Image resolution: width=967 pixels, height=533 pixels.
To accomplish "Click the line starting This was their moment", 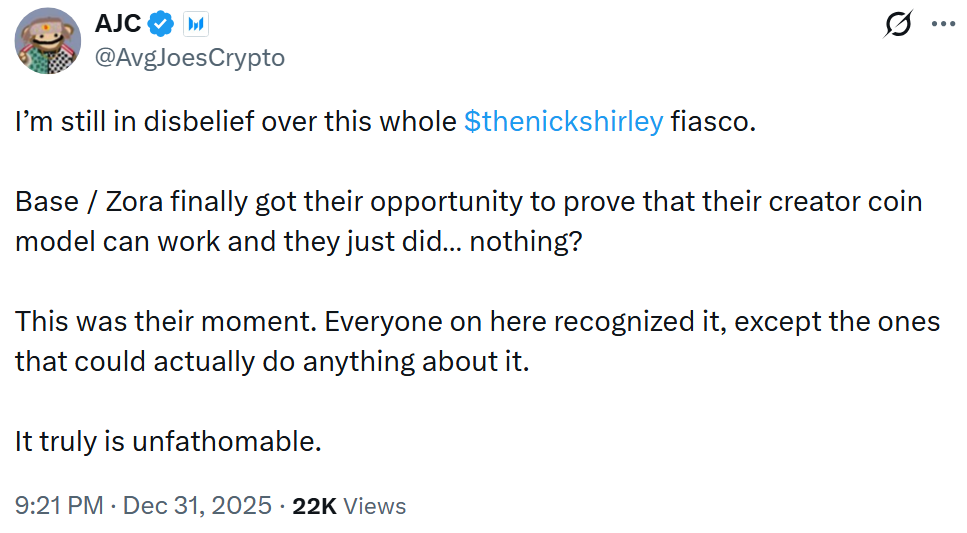I will click(x=477, y=322).
